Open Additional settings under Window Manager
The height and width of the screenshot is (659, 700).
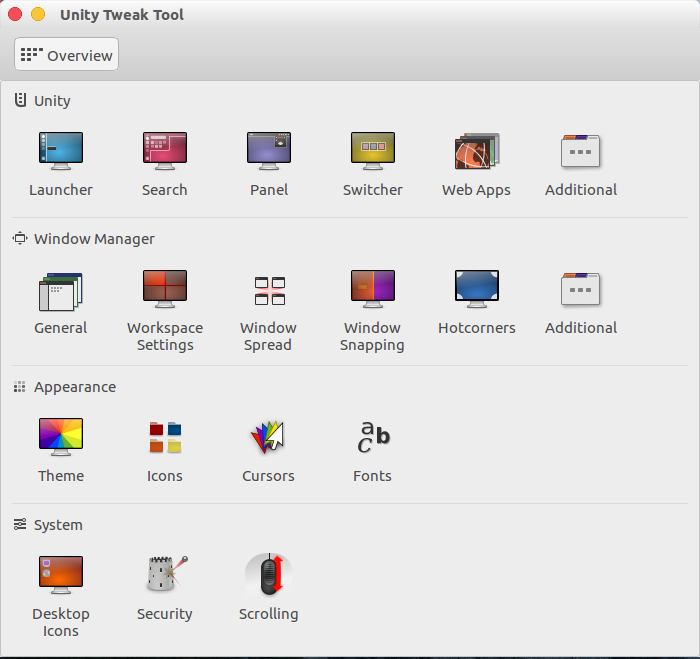(x=580, y=289)
